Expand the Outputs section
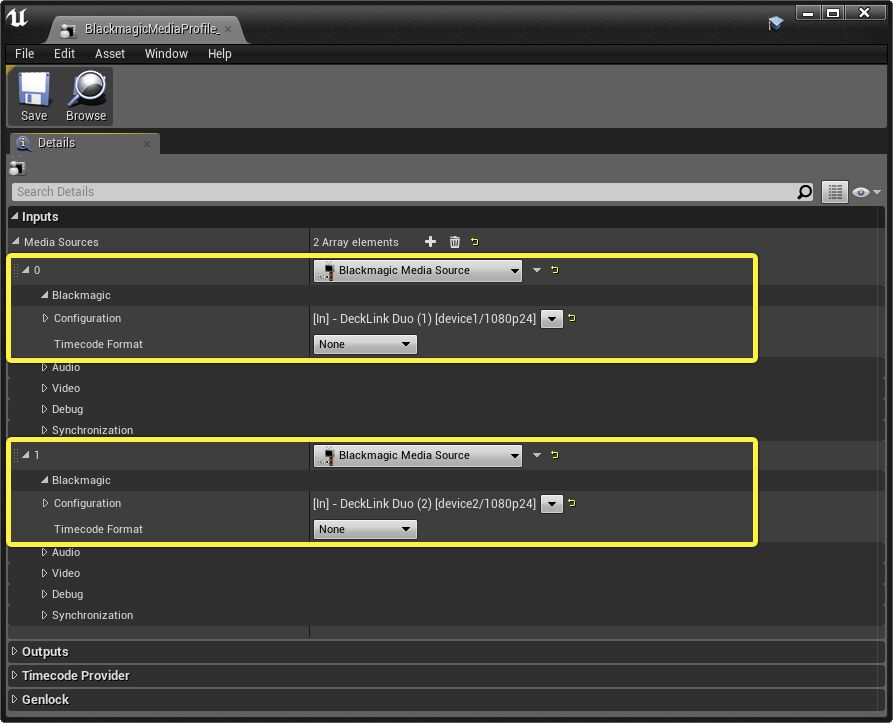 point(44,651)
